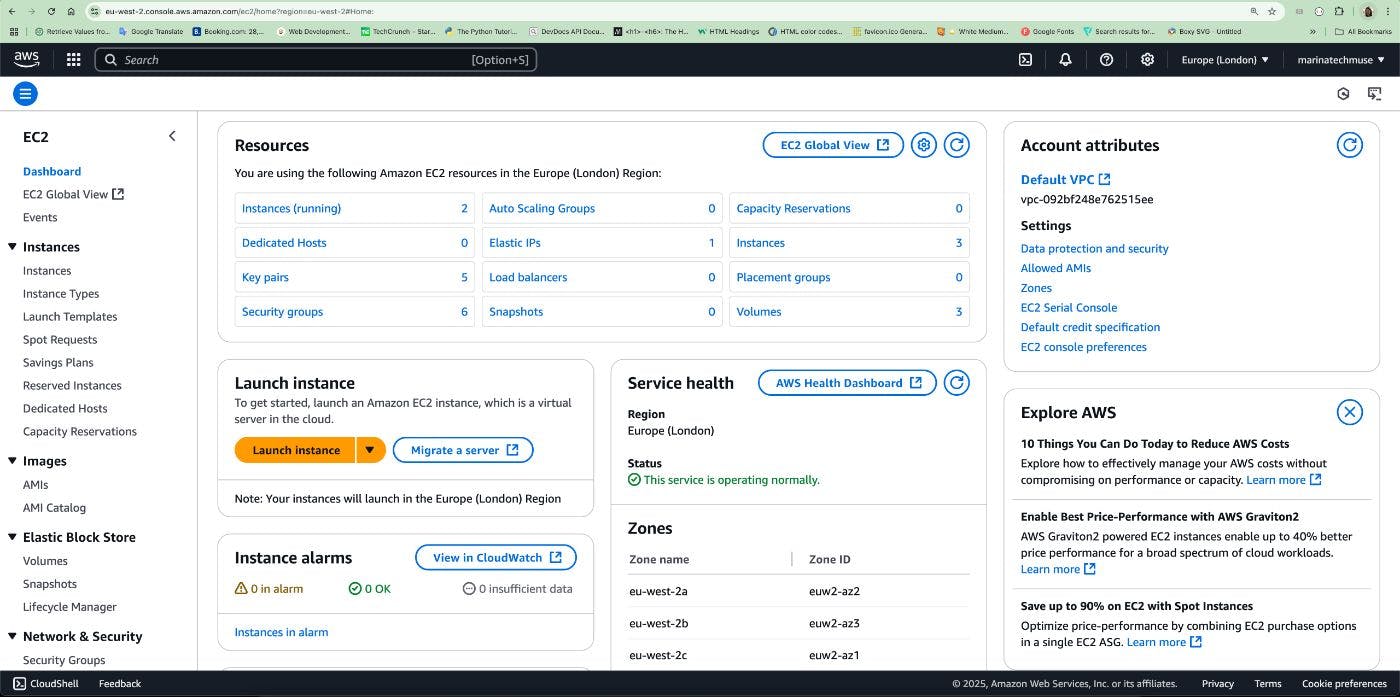Refresh the Resources panel
The height and width of the screenshot is (697, 1400).
click(957, 144)
